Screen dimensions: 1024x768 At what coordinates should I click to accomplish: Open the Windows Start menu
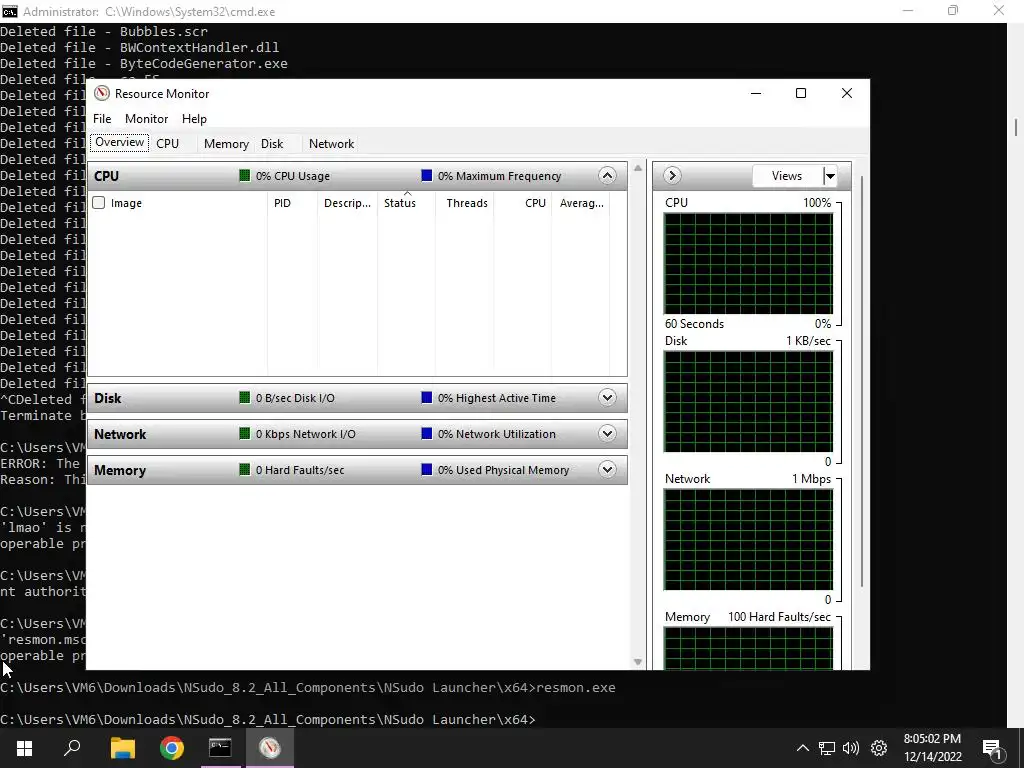(x=24, y=748)
